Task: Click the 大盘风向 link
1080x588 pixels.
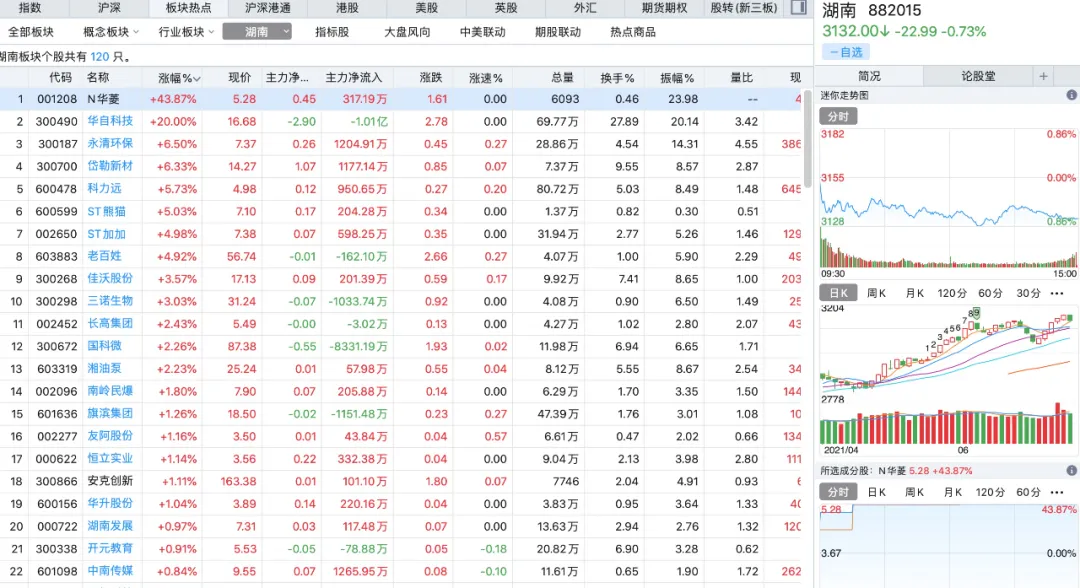Action: click(407, 32)
